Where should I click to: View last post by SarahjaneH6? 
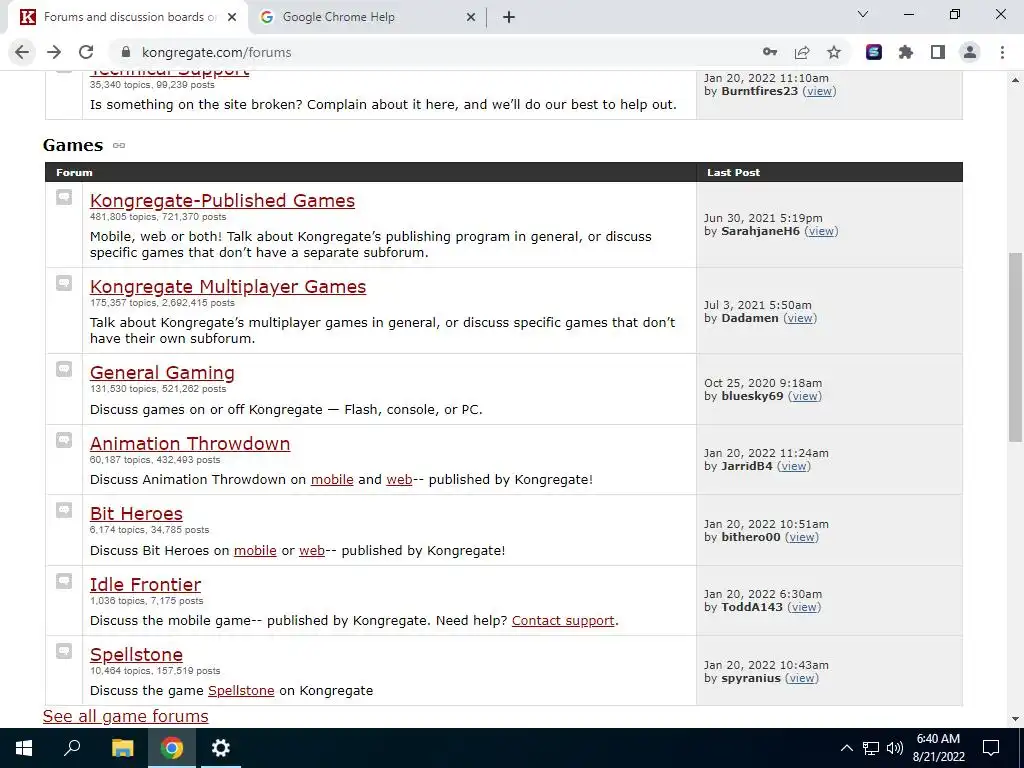click(821, 231)
